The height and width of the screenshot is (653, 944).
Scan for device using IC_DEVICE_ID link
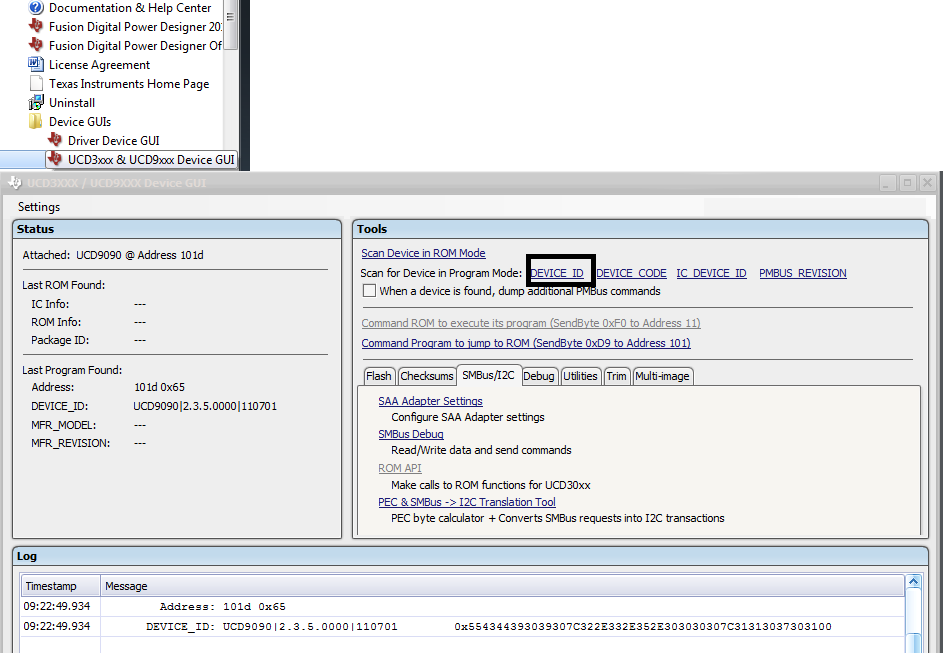click(x=711, y=273)
